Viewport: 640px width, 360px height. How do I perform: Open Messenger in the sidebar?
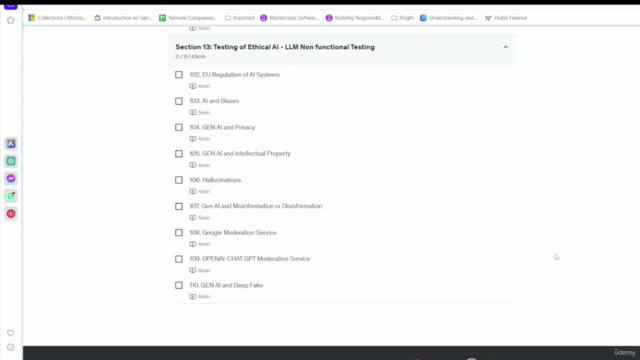coord(11,179)
